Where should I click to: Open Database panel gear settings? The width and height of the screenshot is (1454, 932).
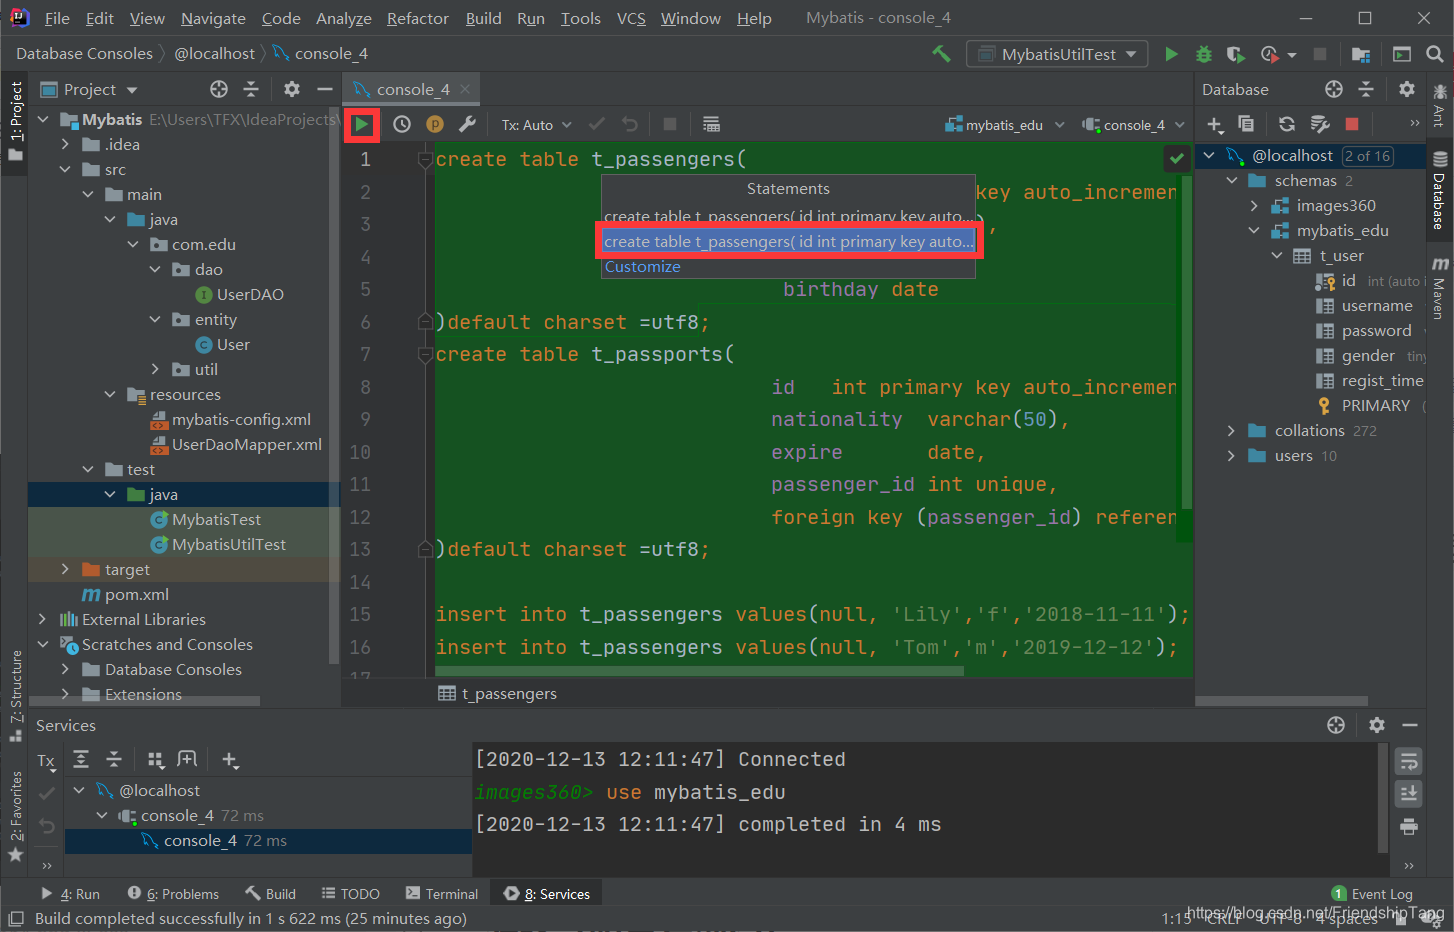click(1407, 90)
